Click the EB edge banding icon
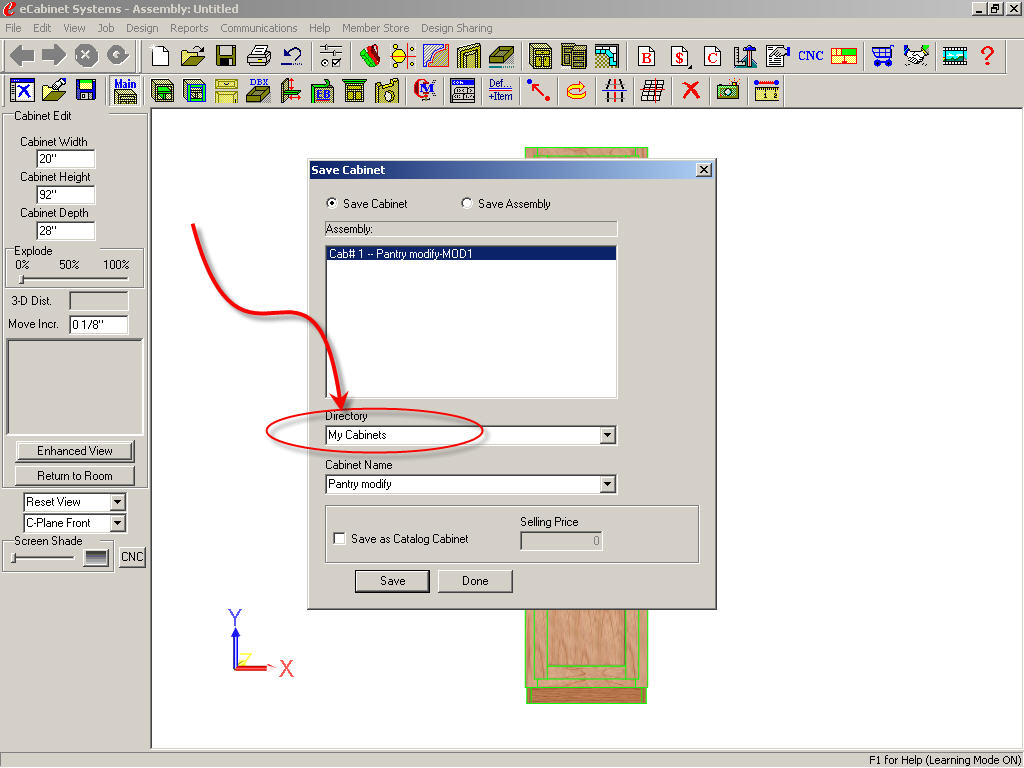This screenshot has height=768, width=1024. coord(322,91)
